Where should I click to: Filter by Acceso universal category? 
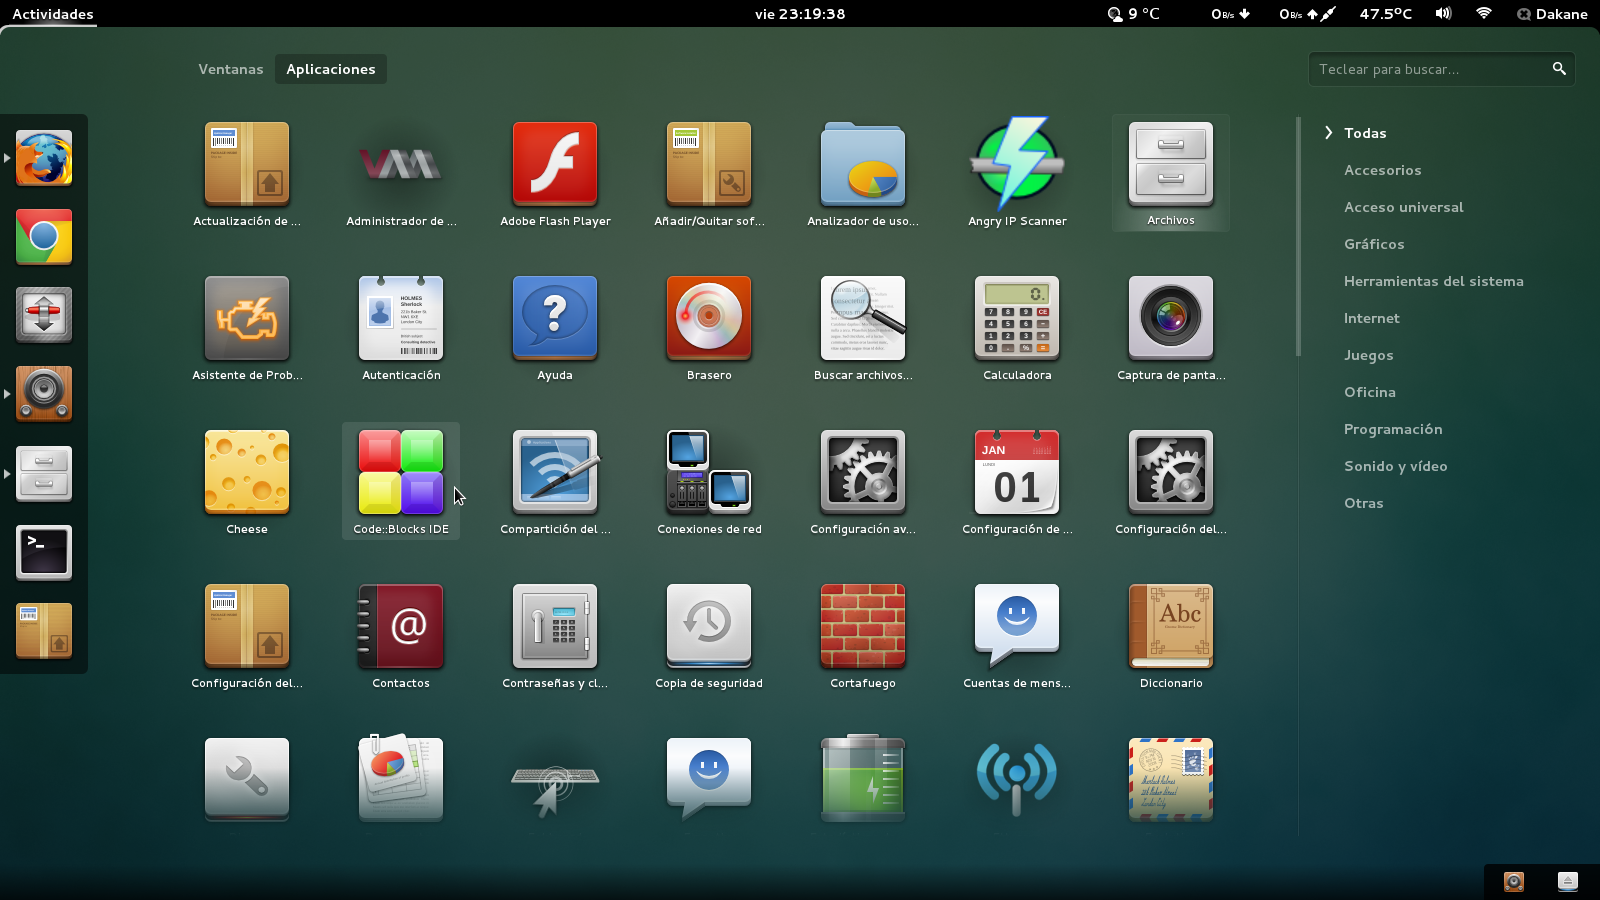tap(1403, 207)
